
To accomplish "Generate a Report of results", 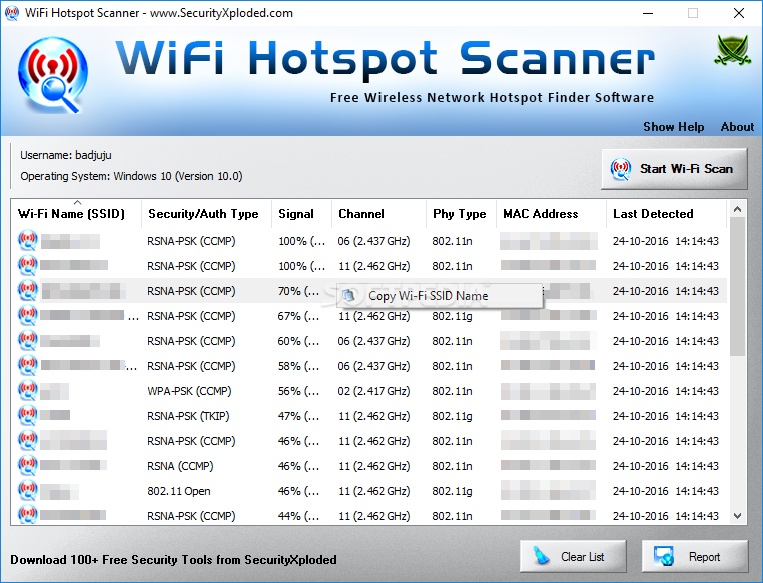I will [x=694, y=556].
